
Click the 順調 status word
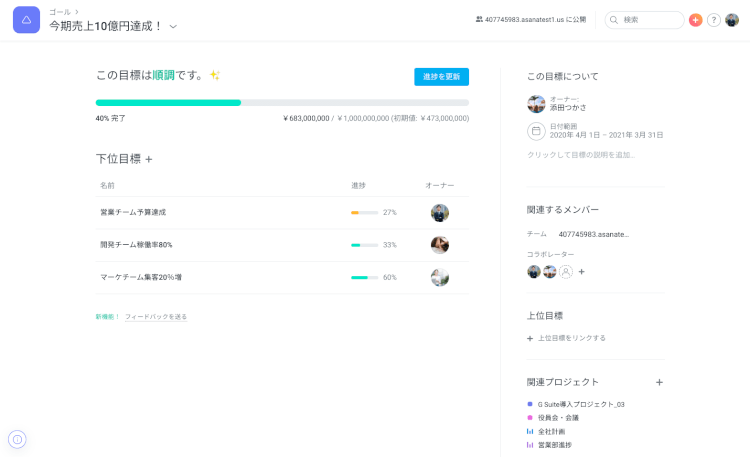164,75
